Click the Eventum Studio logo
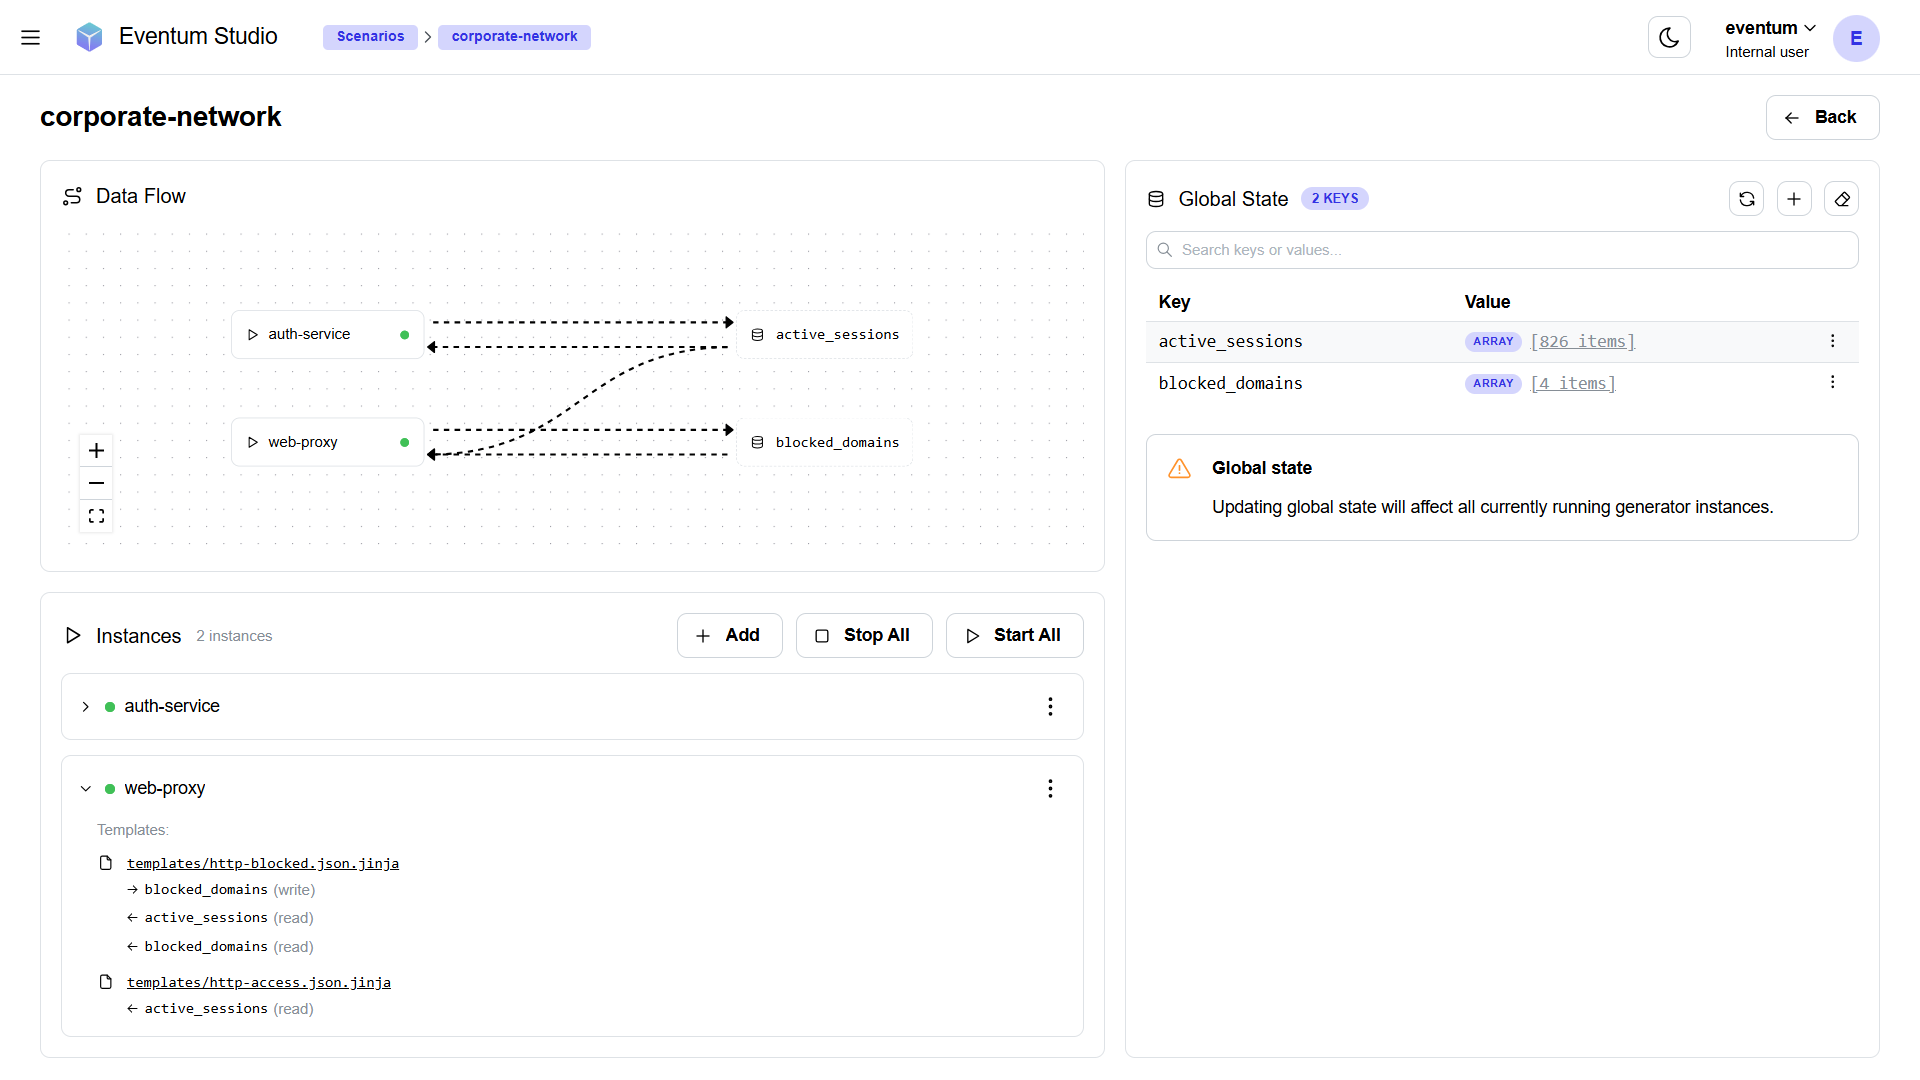The height and width of the screenshot is (1080, 1920). [89, 36]
